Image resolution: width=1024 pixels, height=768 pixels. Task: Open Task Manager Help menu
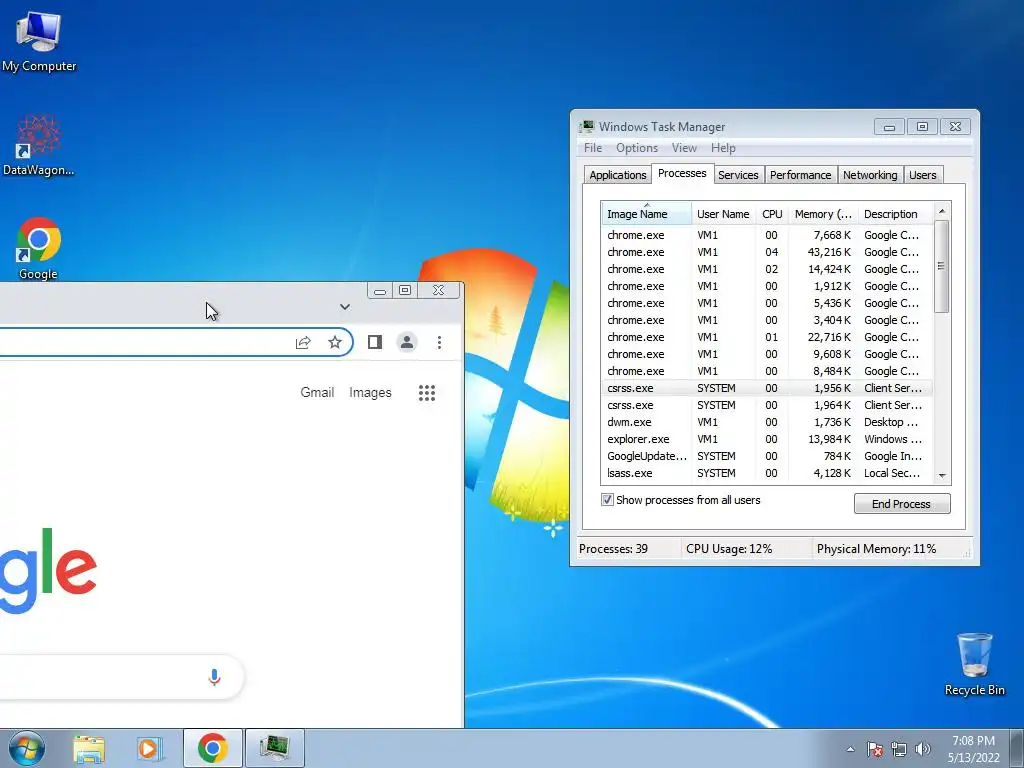click(x=723, y=148)
